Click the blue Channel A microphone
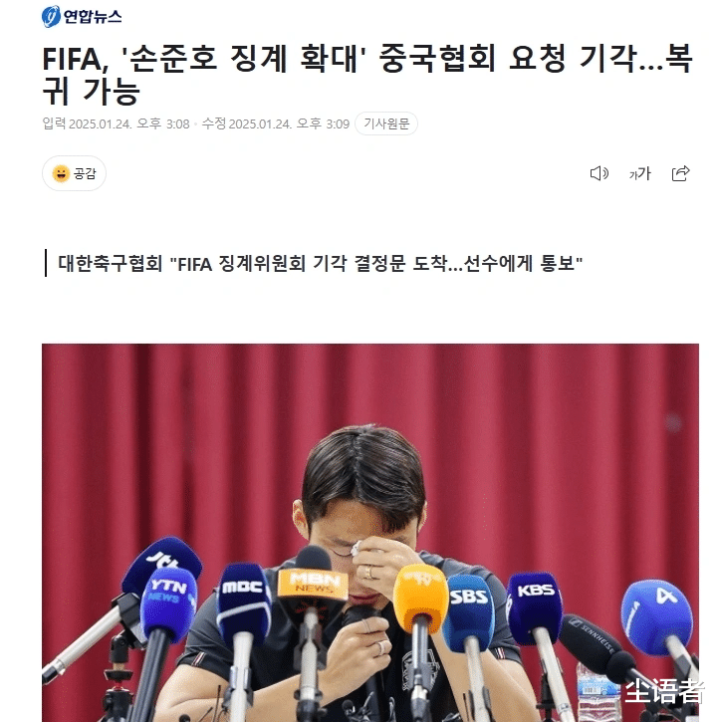Image resolution: width=719 pixels, height=722 pixels. pos(657,616)
